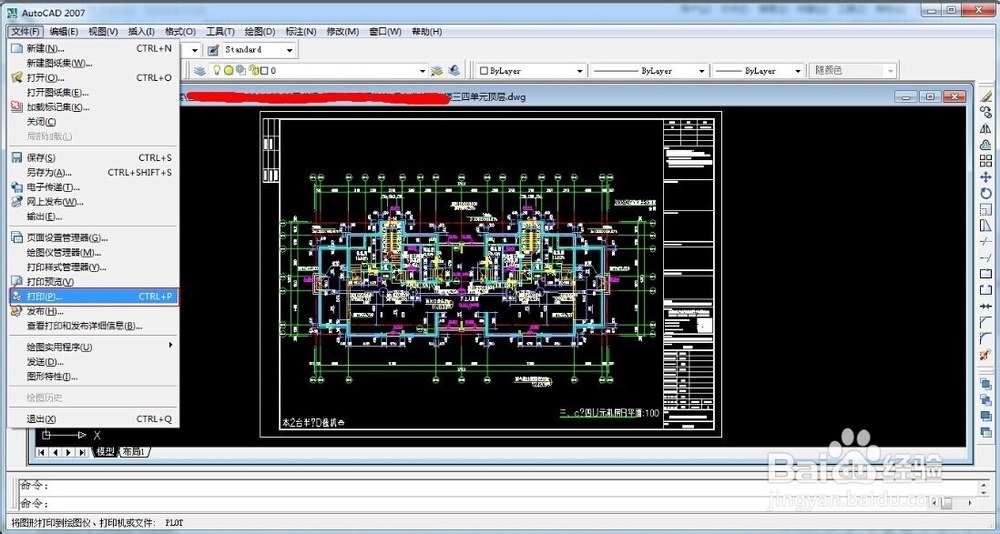Choose 打印(P)... from the File menu
This screenshot has width=1000, height=534.
pos(93,297)
